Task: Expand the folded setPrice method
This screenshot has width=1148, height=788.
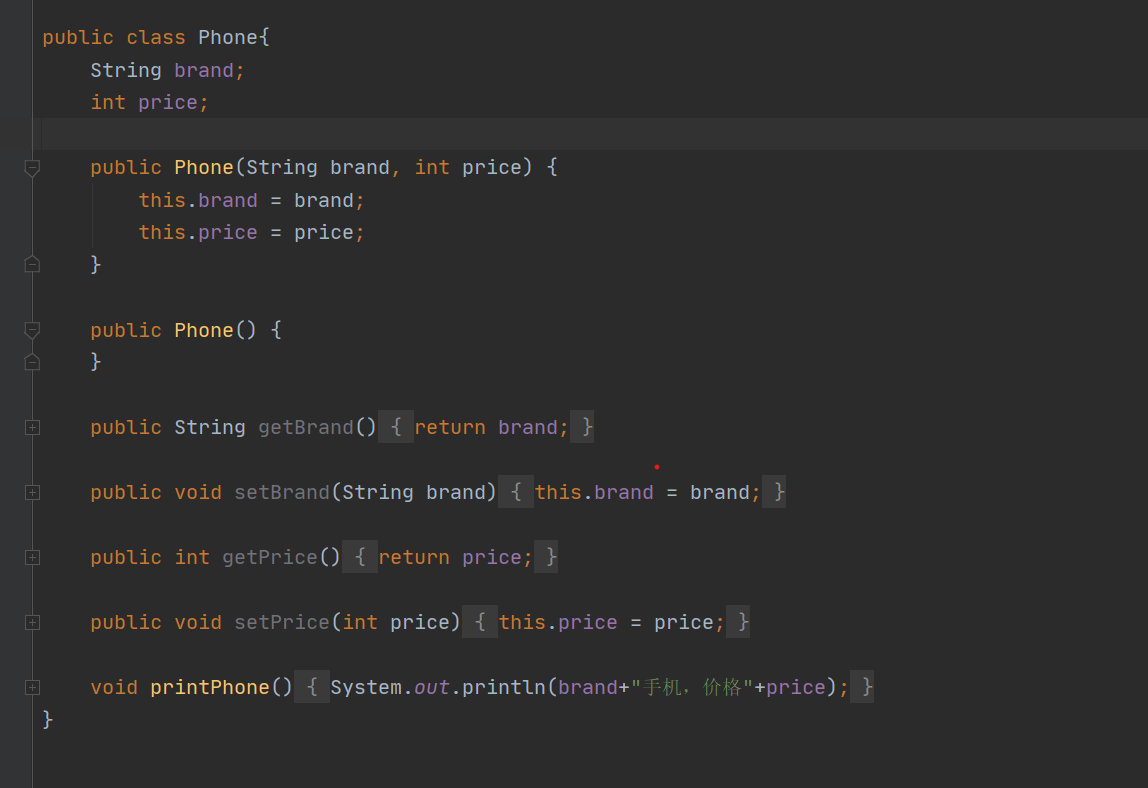Action: (x=32, y=622)
